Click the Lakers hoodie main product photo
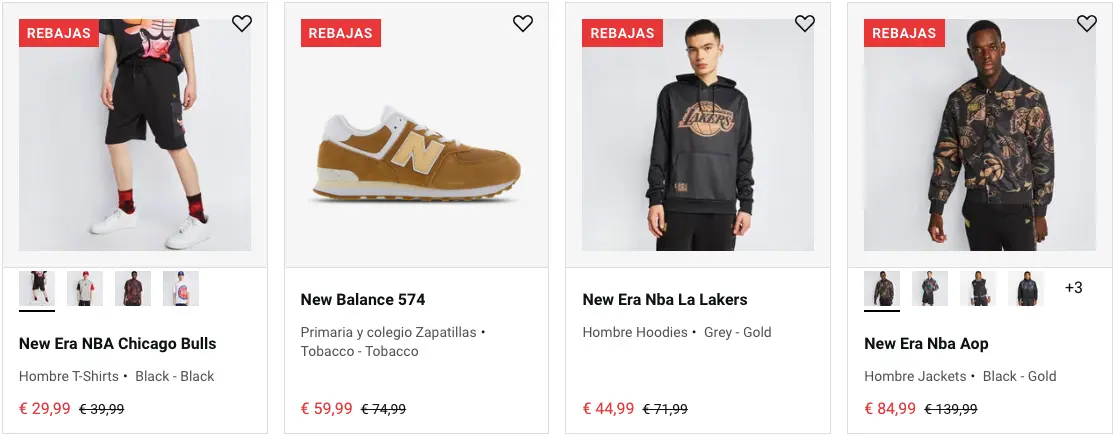Screen dimensions: 1113x435 698,140
